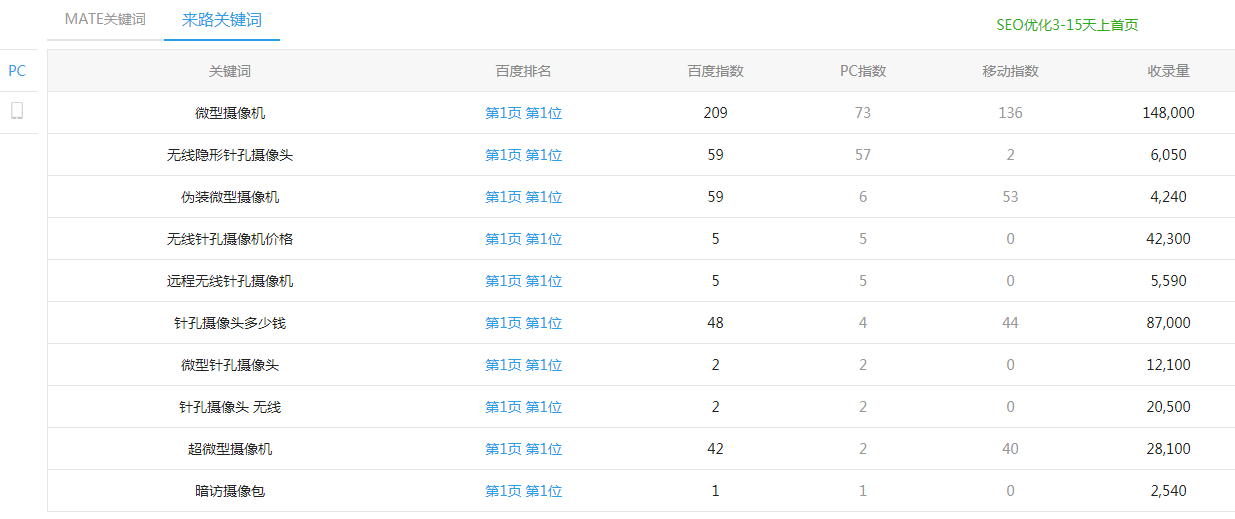1235x519 pixels.
Task: Click the 移动指数 column header
Action: 1011,71
